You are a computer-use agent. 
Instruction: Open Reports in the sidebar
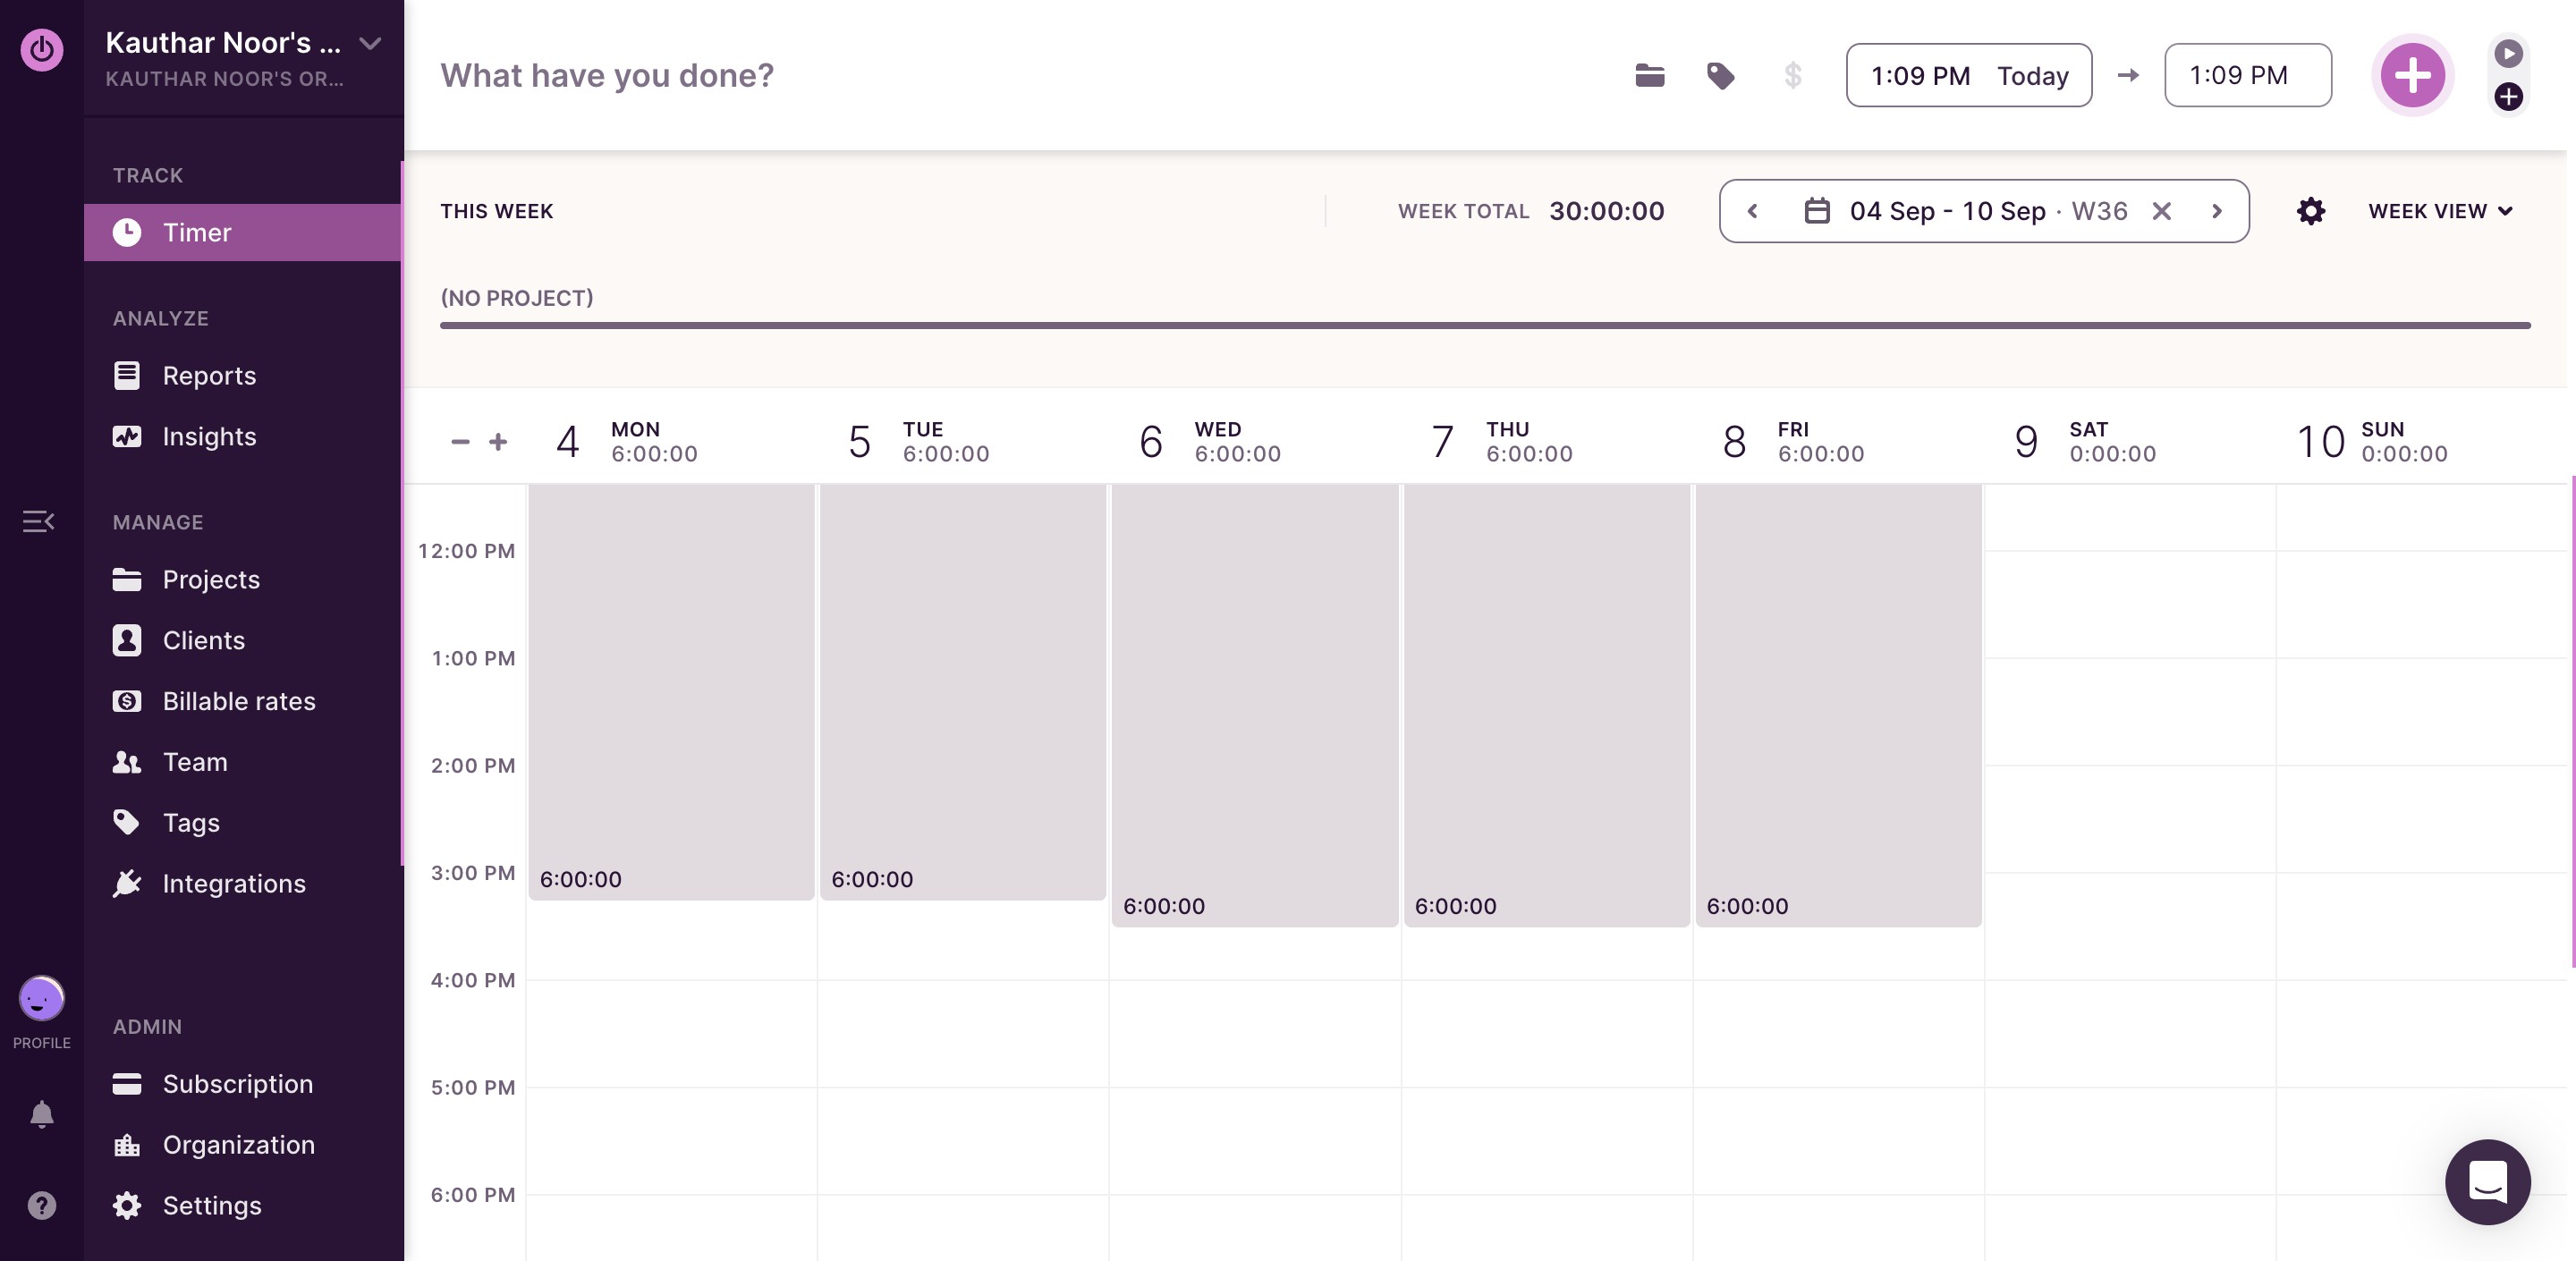pyautogui.click(x=209, y=375)
